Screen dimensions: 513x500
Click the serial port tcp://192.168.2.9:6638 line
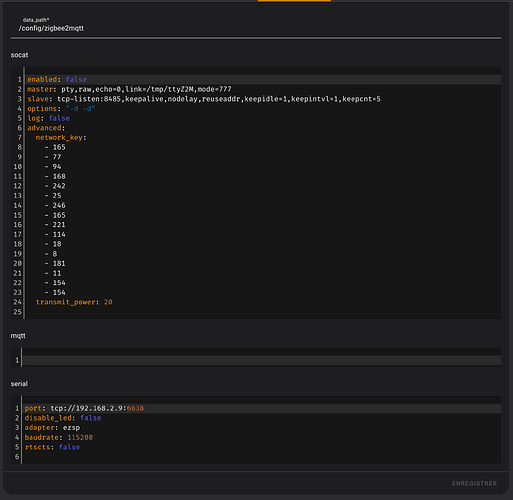pos(84,408)
